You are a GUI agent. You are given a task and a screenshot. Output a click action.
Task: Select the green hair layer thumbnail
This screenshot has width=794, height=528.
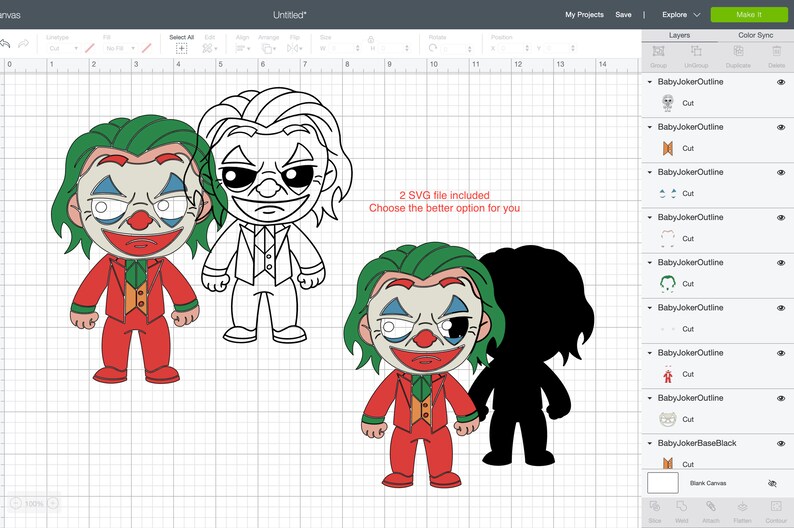(x=667, y=283)
